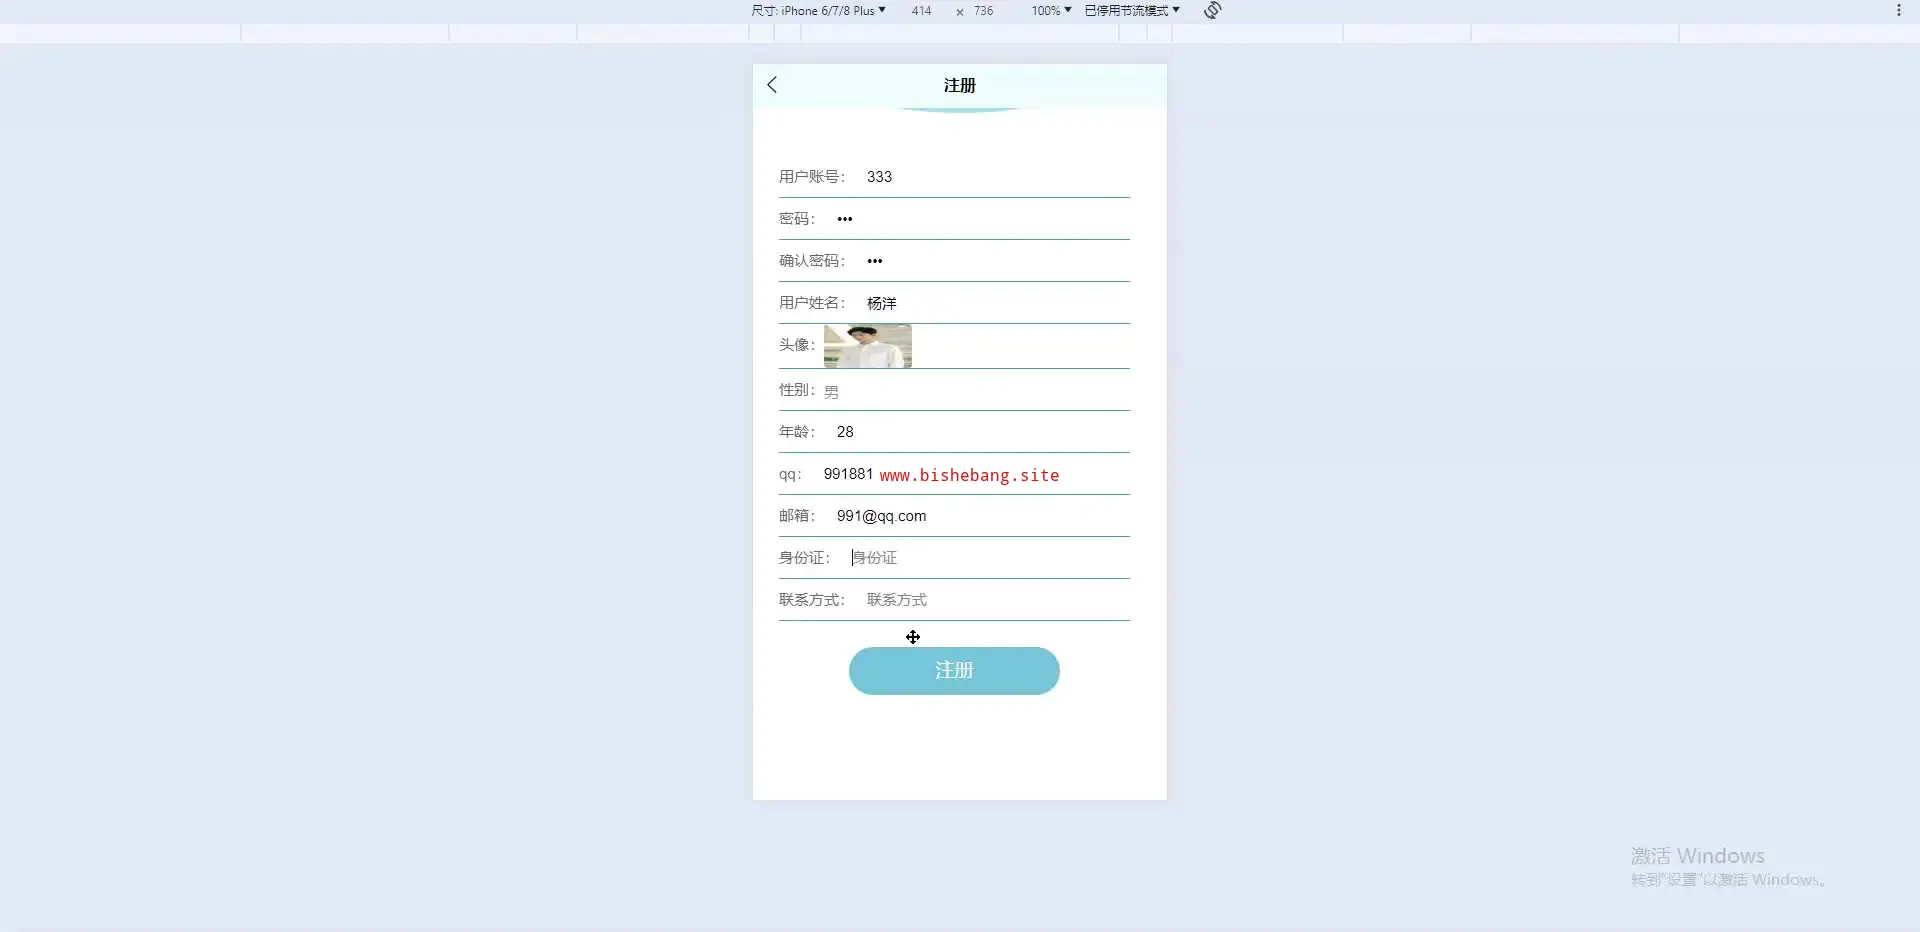
Task: Rotate the device with the rotate icon
Action: point(1213,10)
